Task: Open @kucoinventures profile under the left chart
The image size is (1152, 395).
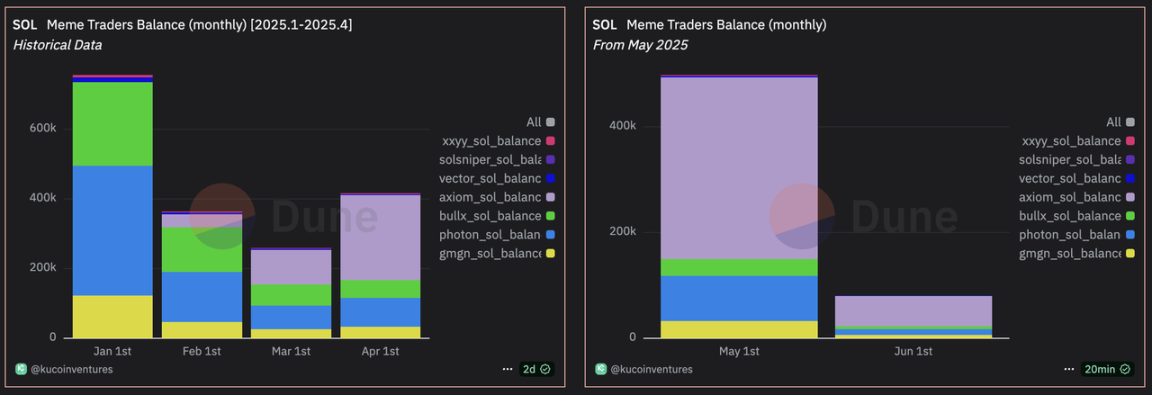Action: click(71, 369)
